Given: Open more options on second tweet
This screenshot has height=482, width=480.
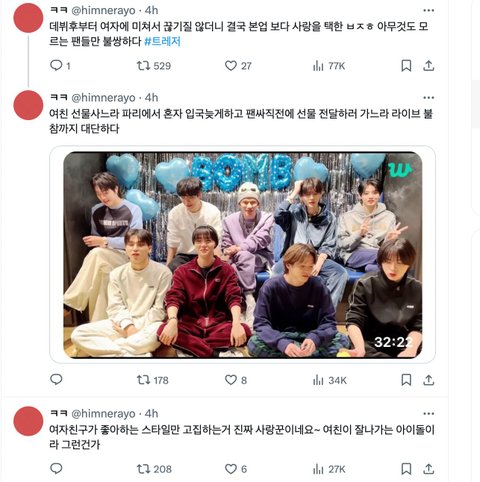Looking at the screenshot, I should pos(428,98).
